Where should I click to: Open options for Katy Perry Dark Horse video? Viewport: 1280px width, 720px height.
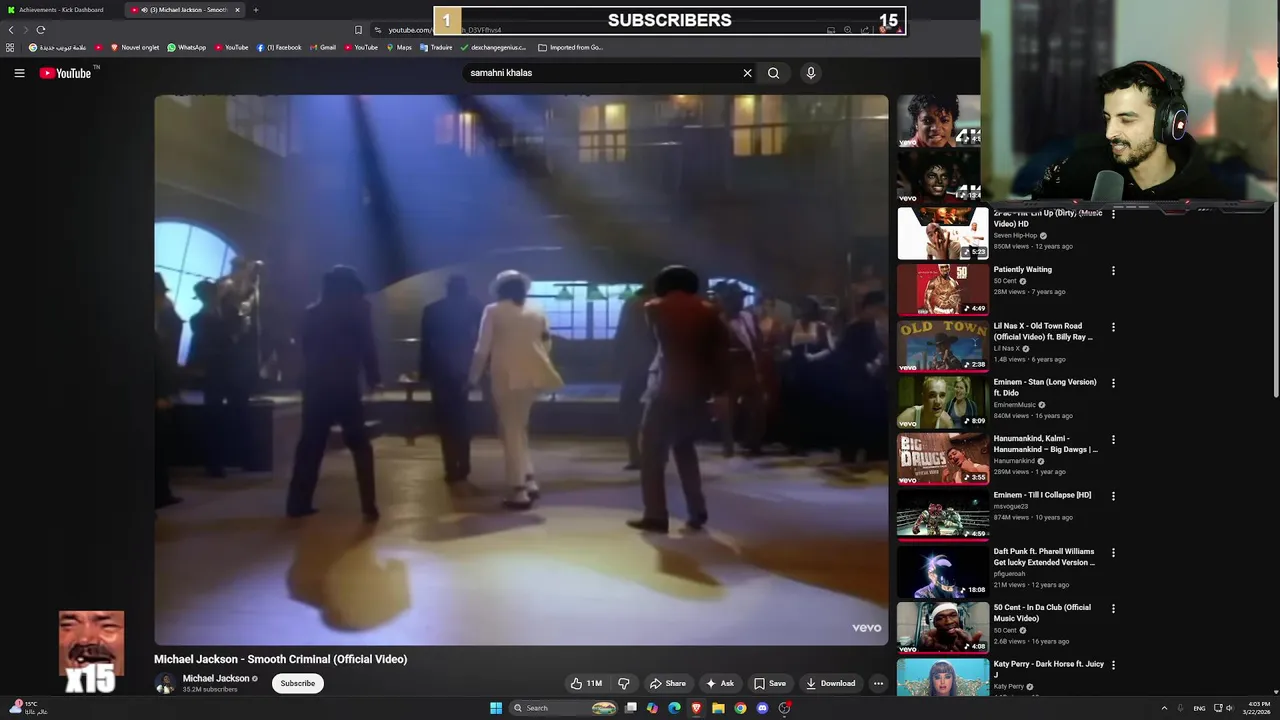[1113, 665]
